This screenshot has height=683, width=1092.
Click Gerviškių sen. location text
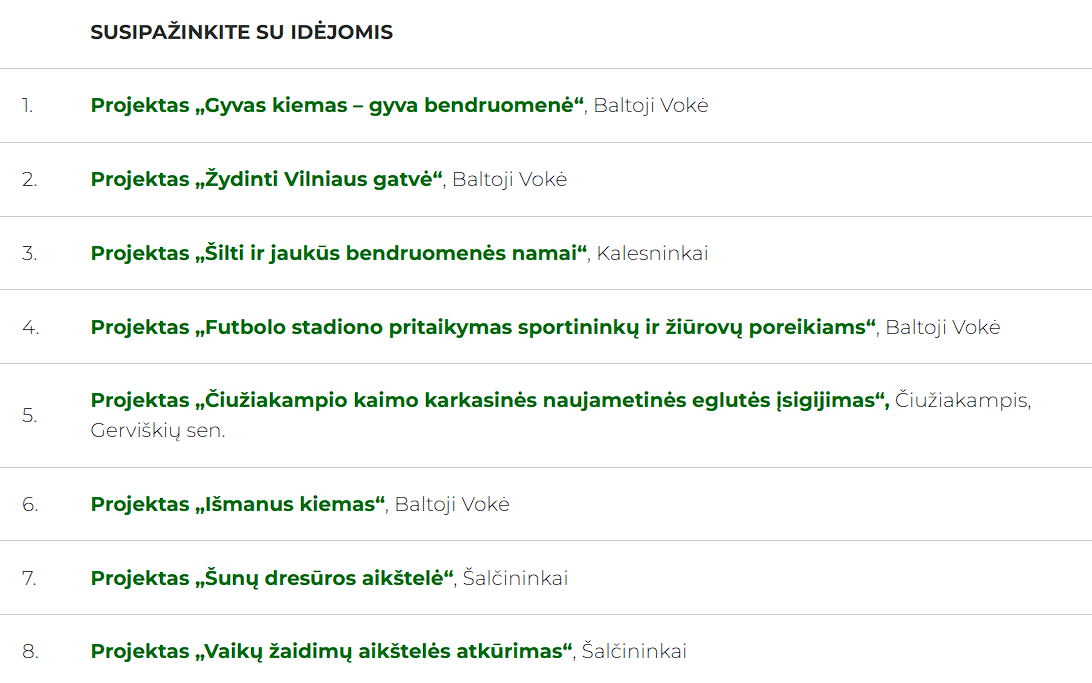(x=158, y=431)
